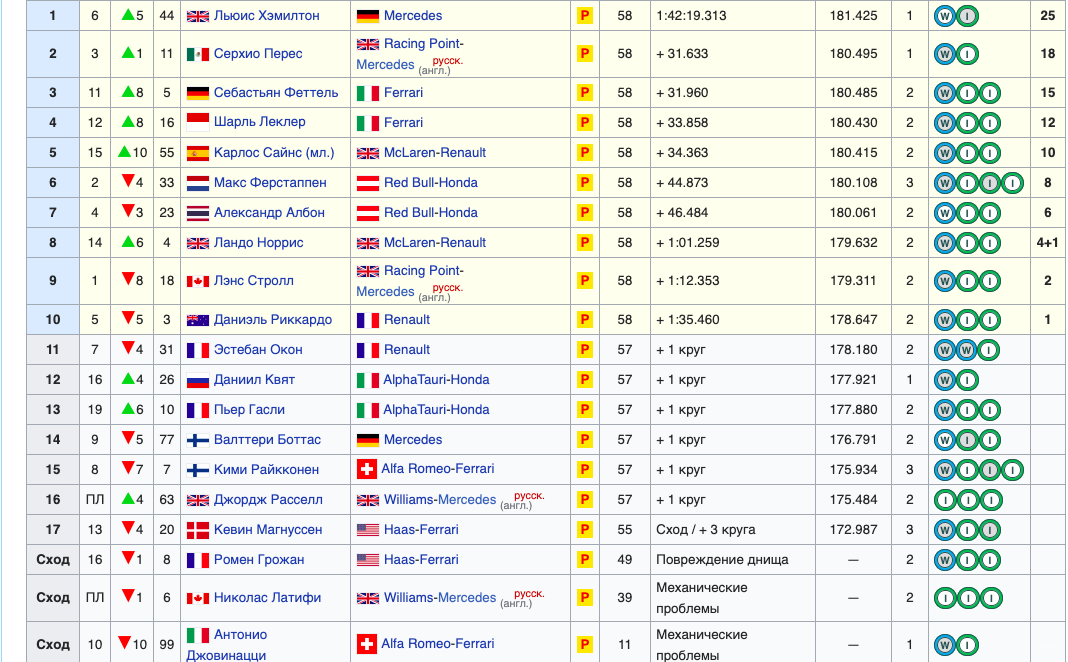Select the text Повреждение днища
The height and width of the screenshot is (662, 1068).
[722, 559]
